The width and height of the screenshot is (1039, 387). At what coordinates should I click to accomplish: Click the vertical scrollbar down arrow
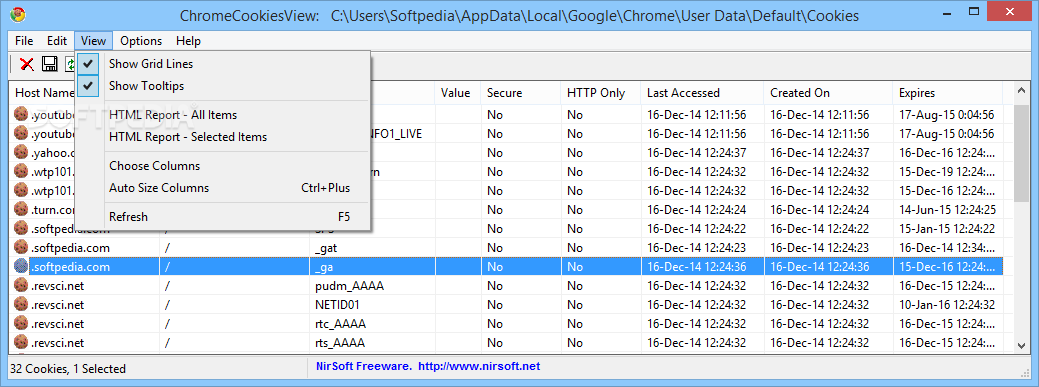click(x=1021, y=345)
